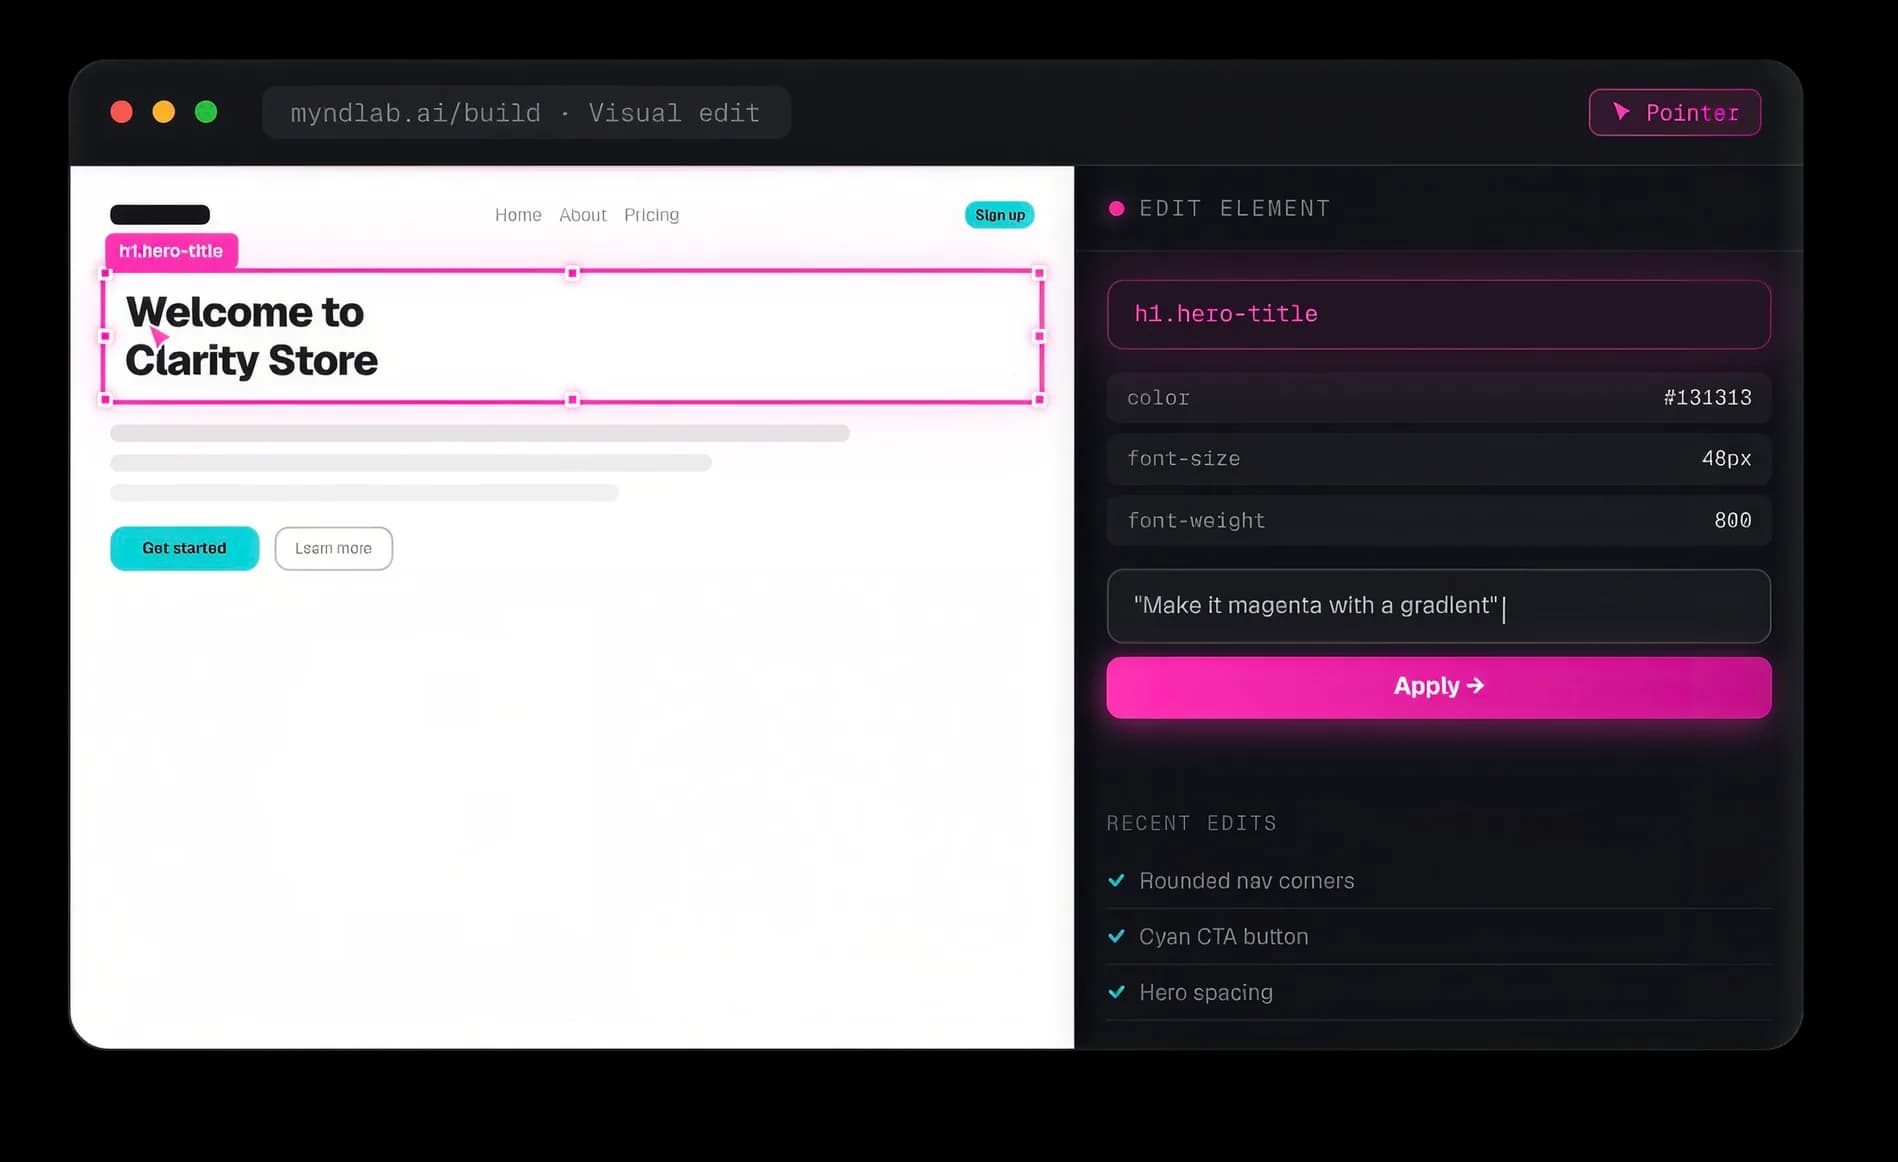
Task: Open the About nav link
Action: (x=583, y=215)
